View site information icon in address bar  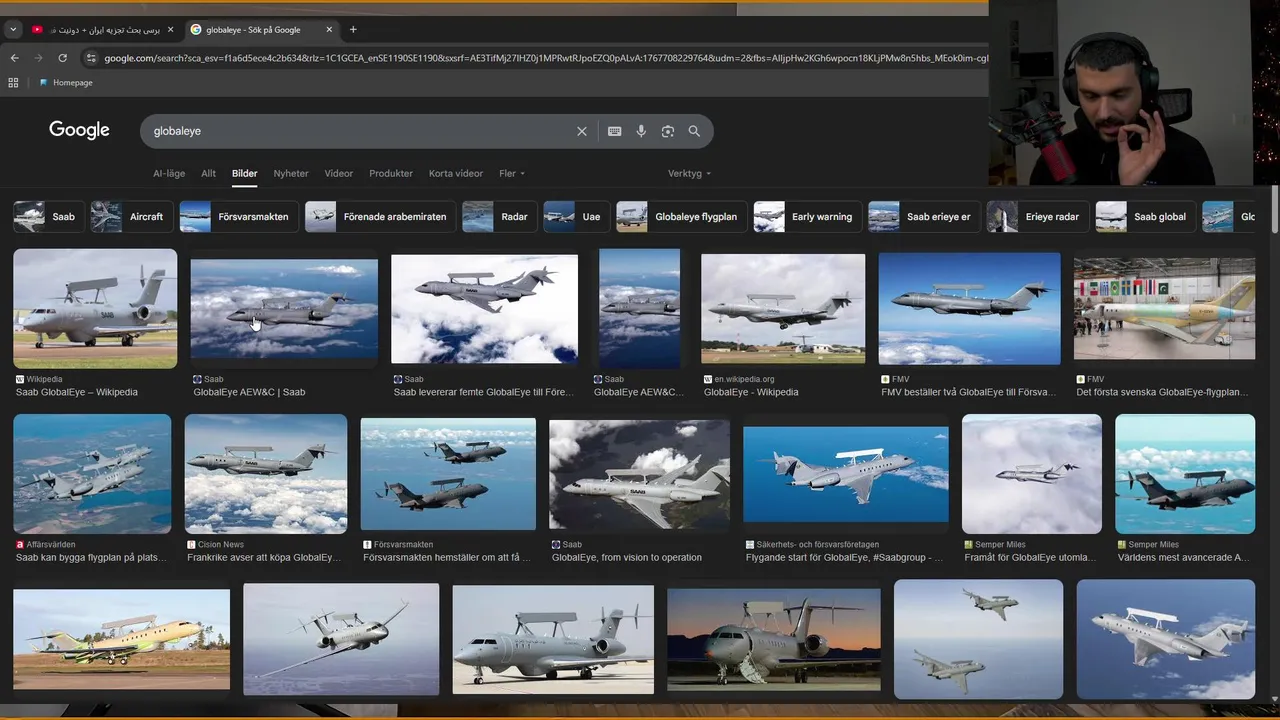tap(90, 58)
